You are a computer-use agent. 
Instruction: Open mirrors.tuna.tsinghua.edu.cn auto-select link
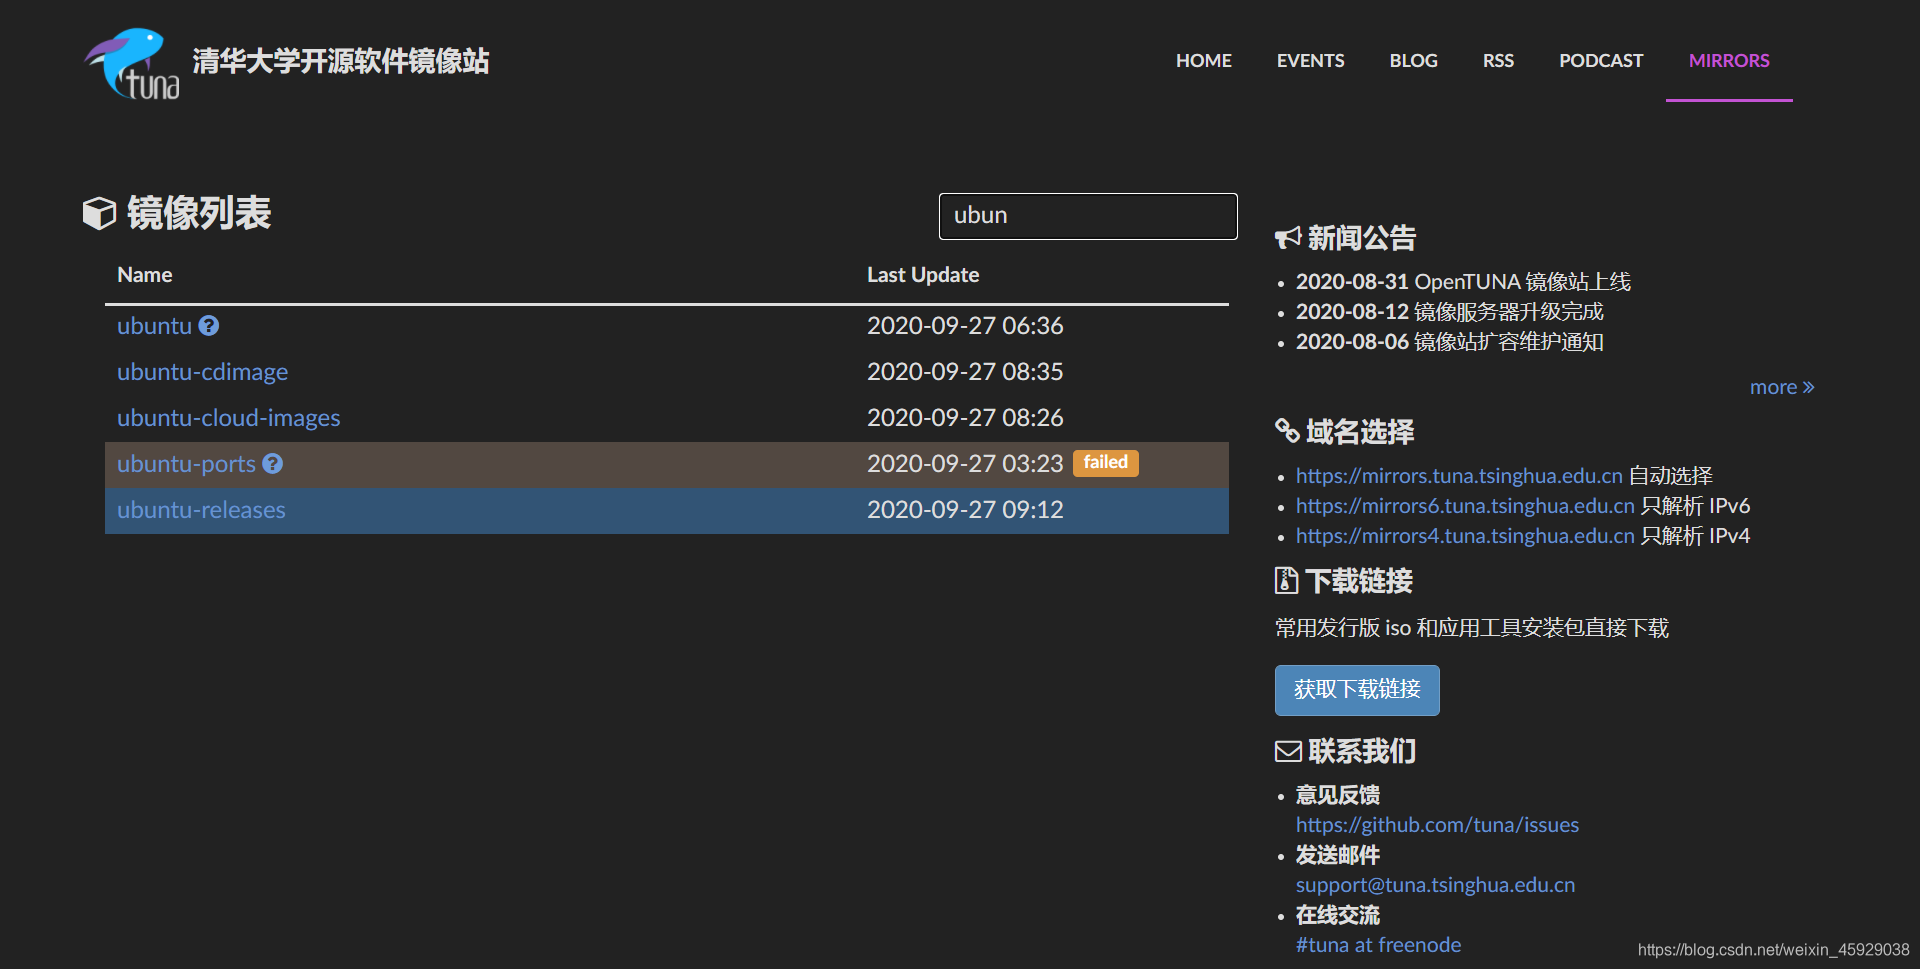click(1459, 476)
